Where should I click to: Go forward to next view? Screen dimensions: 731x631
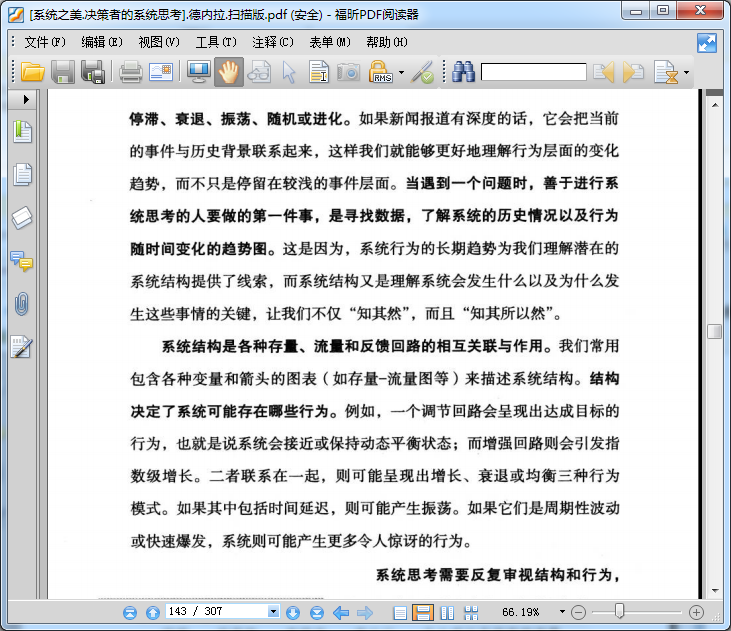(x=365, y=612)
